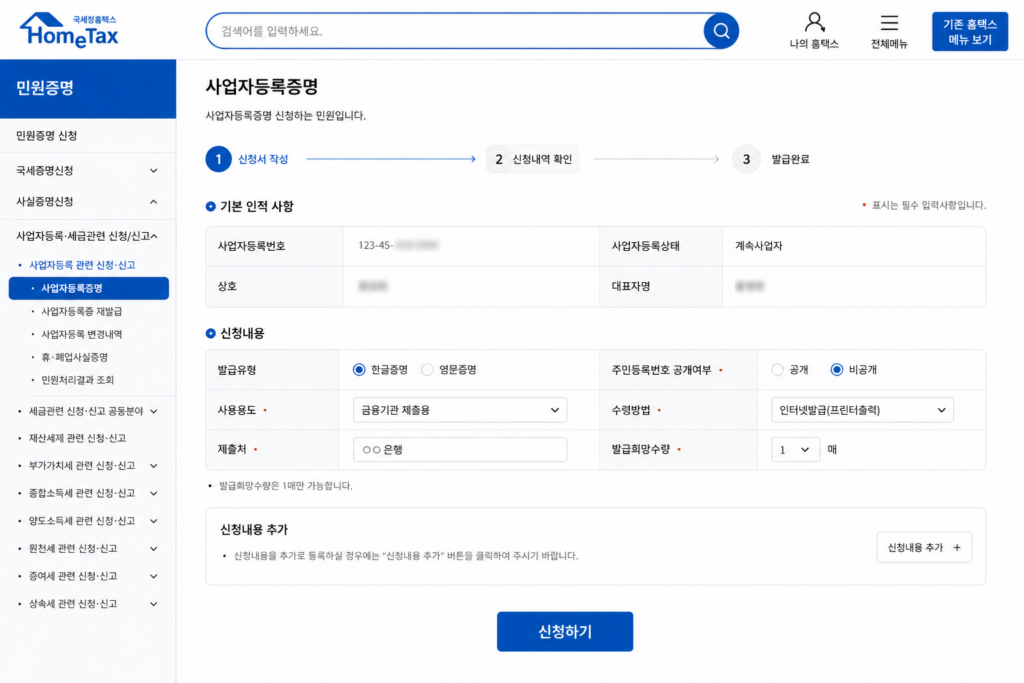Click the 신청내용 추가 button
1024x683 pixels.
(924, 548)
